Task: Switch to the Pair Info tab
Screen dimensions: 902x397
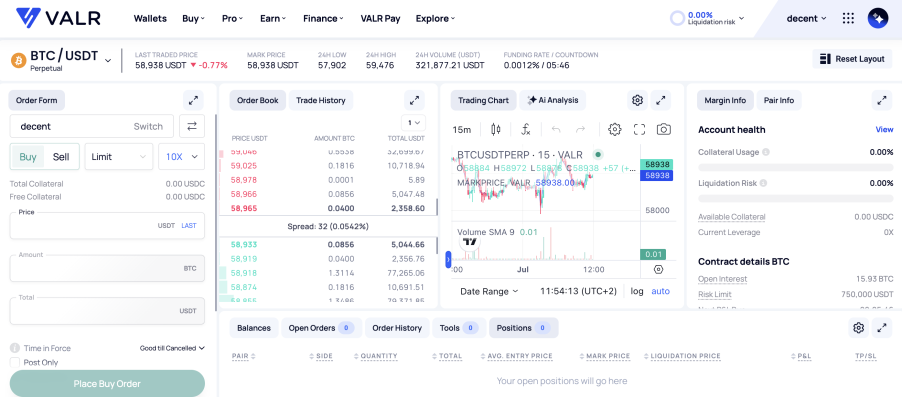Action: (x=778, y=100)
